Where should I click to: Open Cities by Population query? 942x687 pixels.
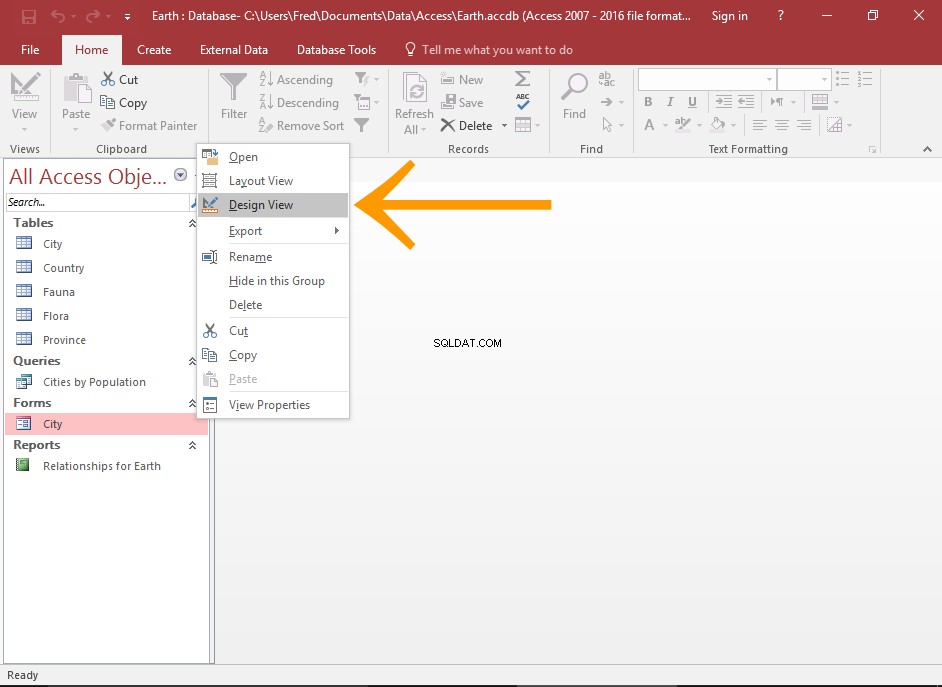tap(94, 382)
